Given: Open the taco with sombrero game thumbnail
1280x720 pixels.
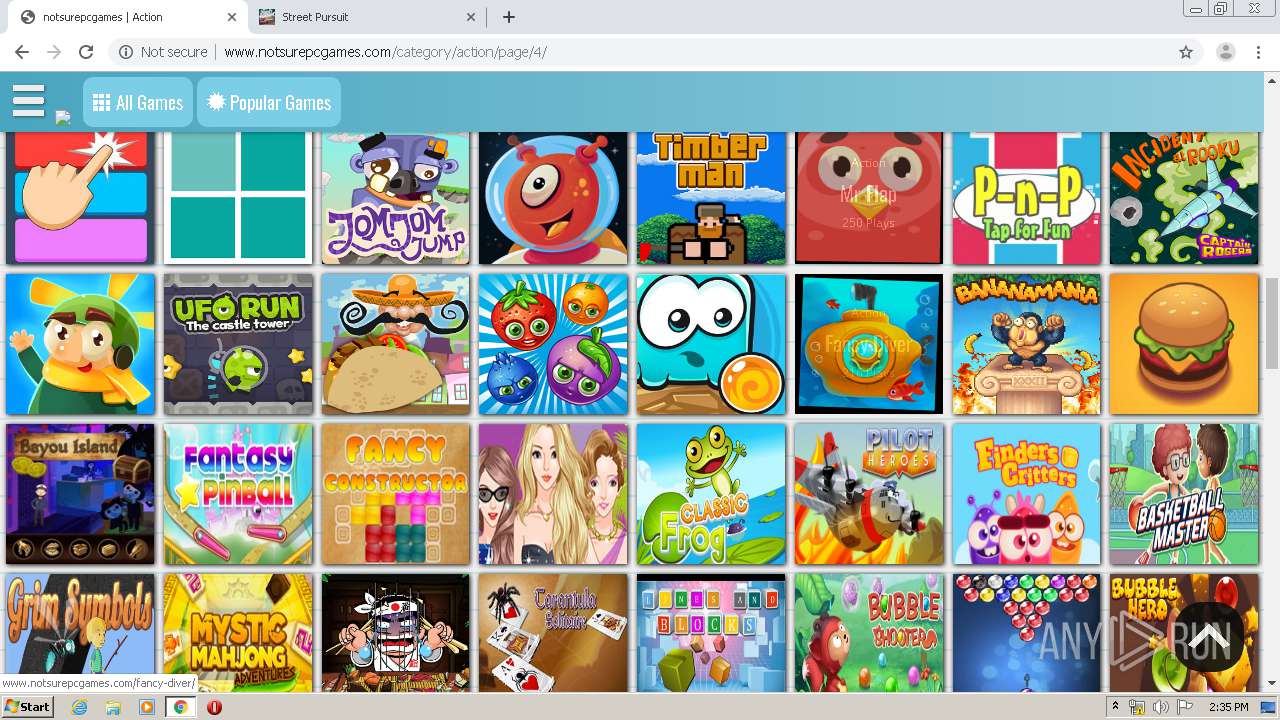Looking at the screenshot, I should 396,344.
